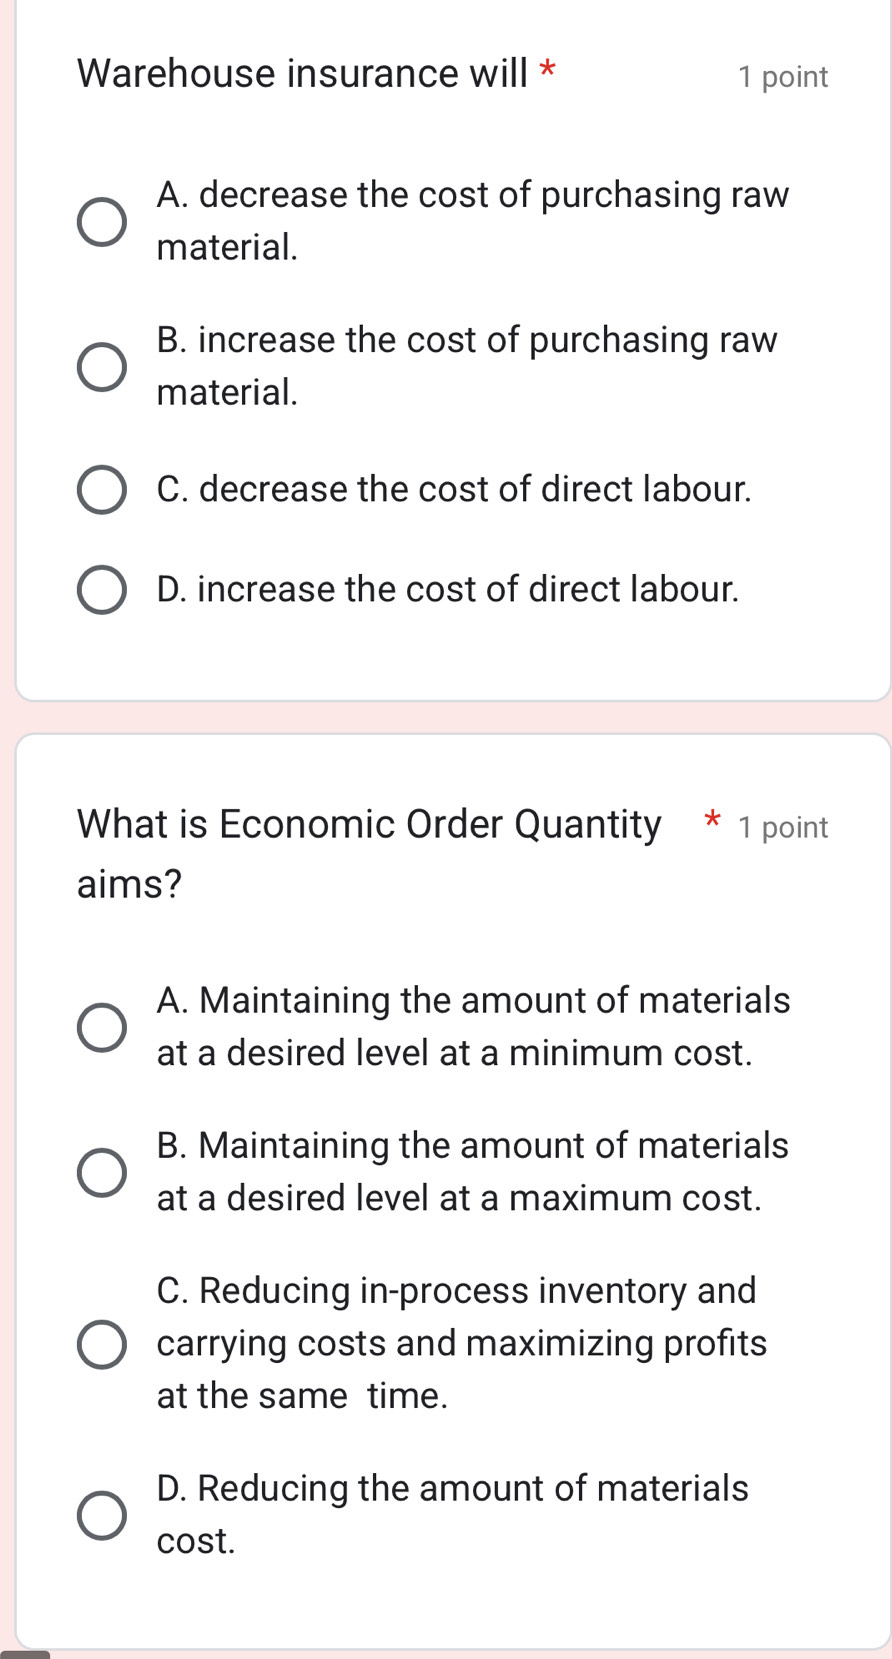The height and width of the screenshot is (1659, 892).
Task: Click answer text 'C. decrease the cost of direct labour.'
Action: [x=454, y=489]
